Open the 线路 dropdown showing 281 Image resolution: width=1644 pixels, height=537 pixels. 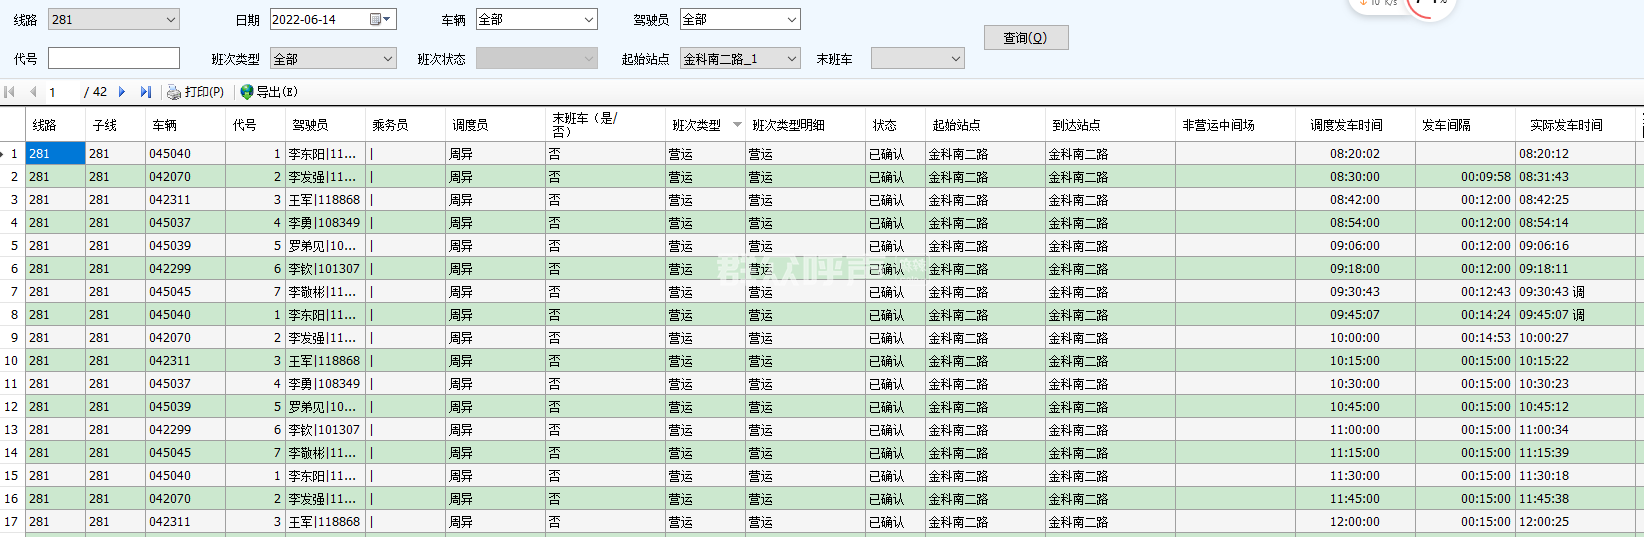click(170, 19)
